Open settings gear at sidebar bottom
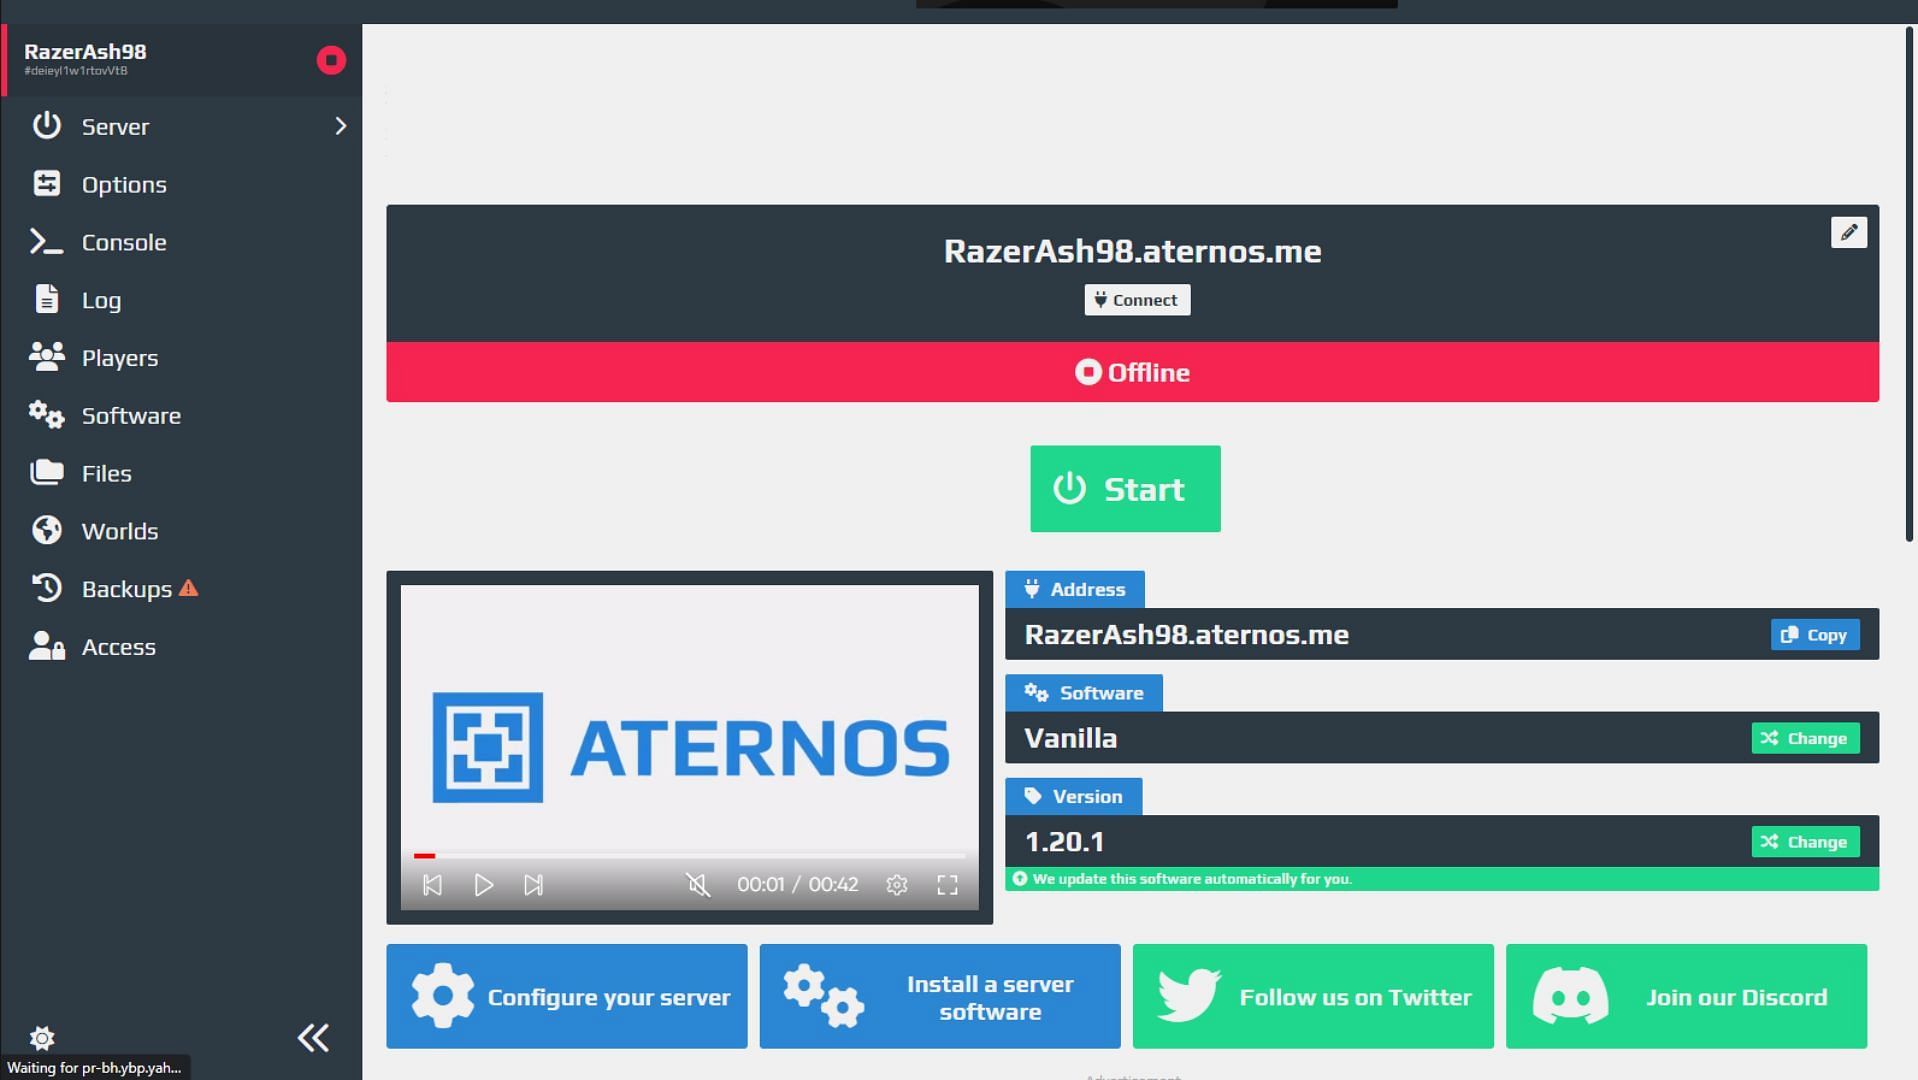The height and width of the screenshot is (1080, 1918). pos(42,1038)
